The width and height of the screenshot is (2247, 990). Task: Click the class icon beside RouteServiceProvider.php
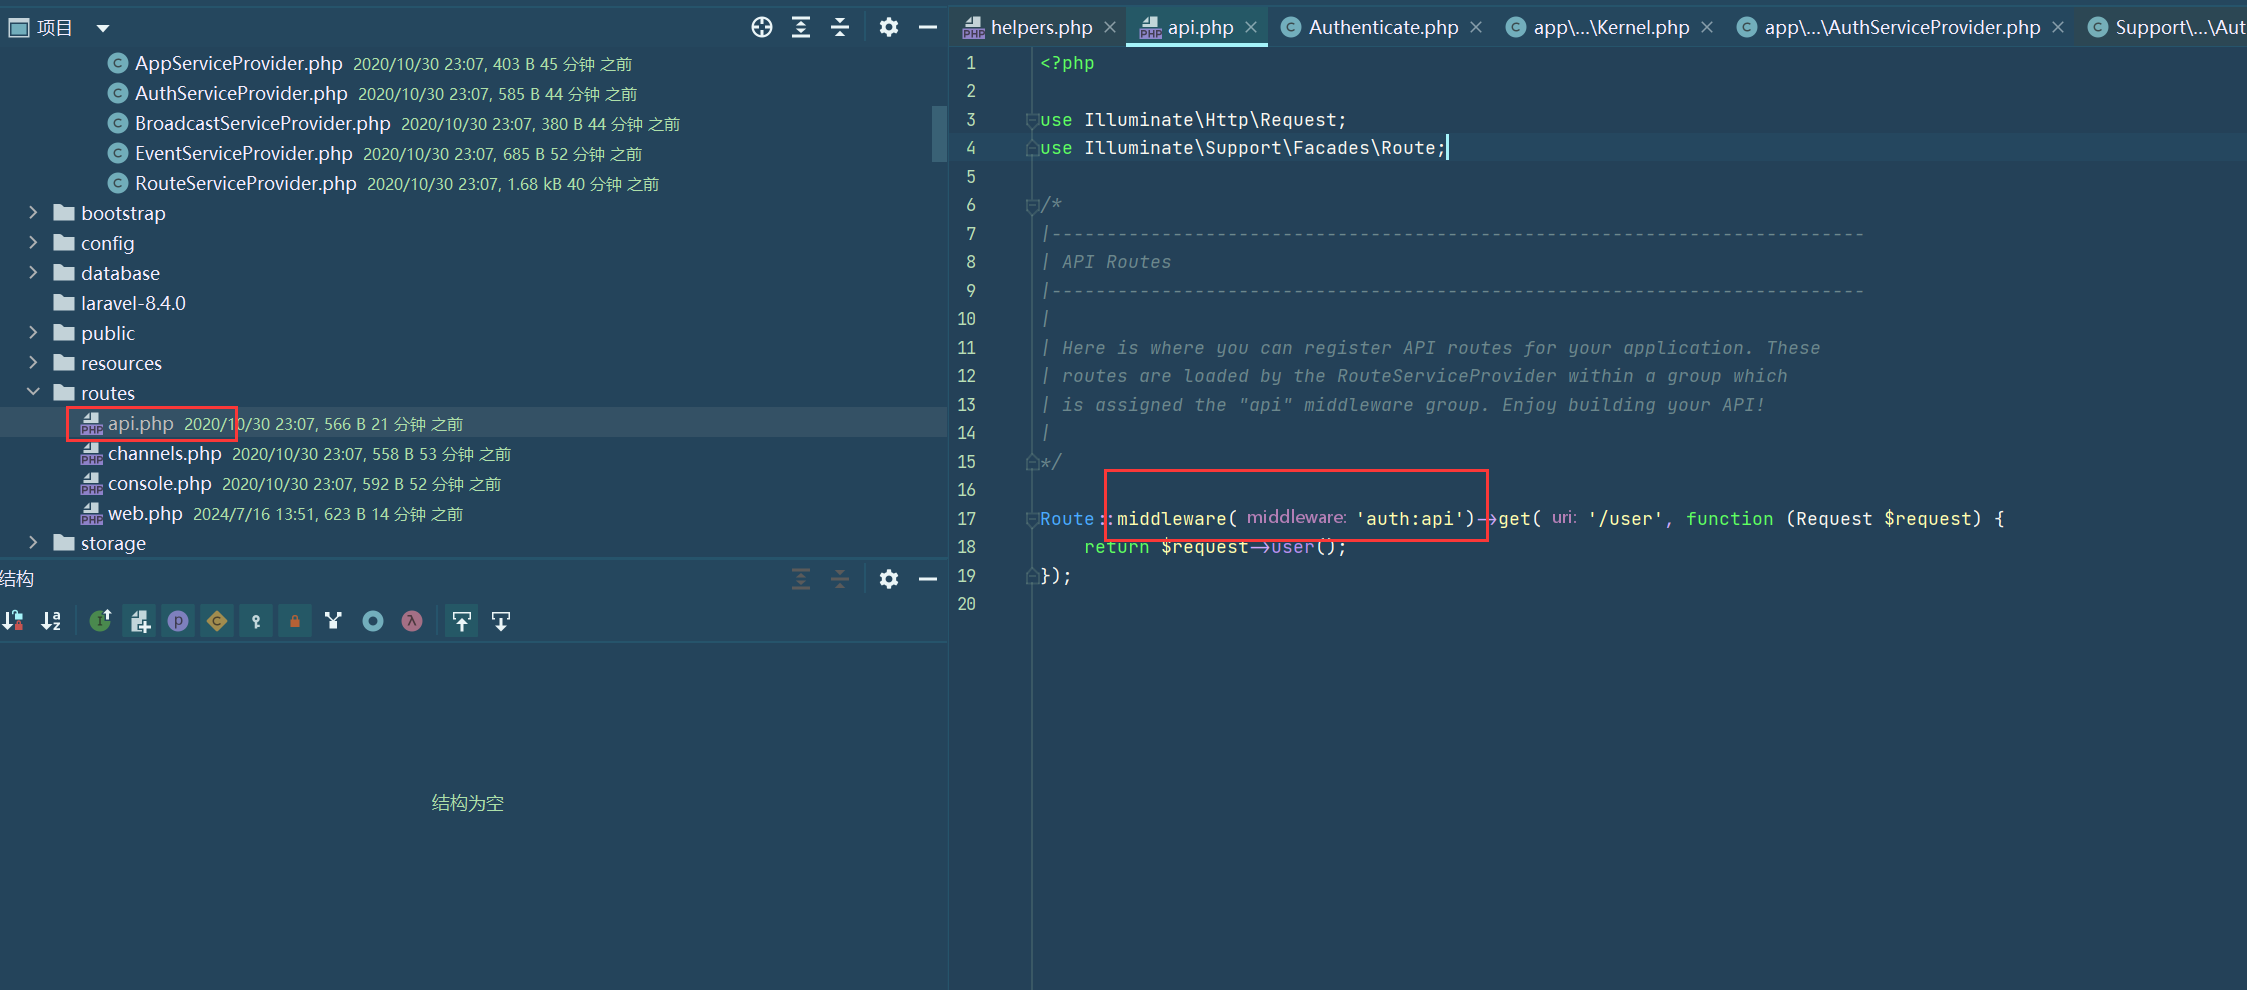coord(118,184)
